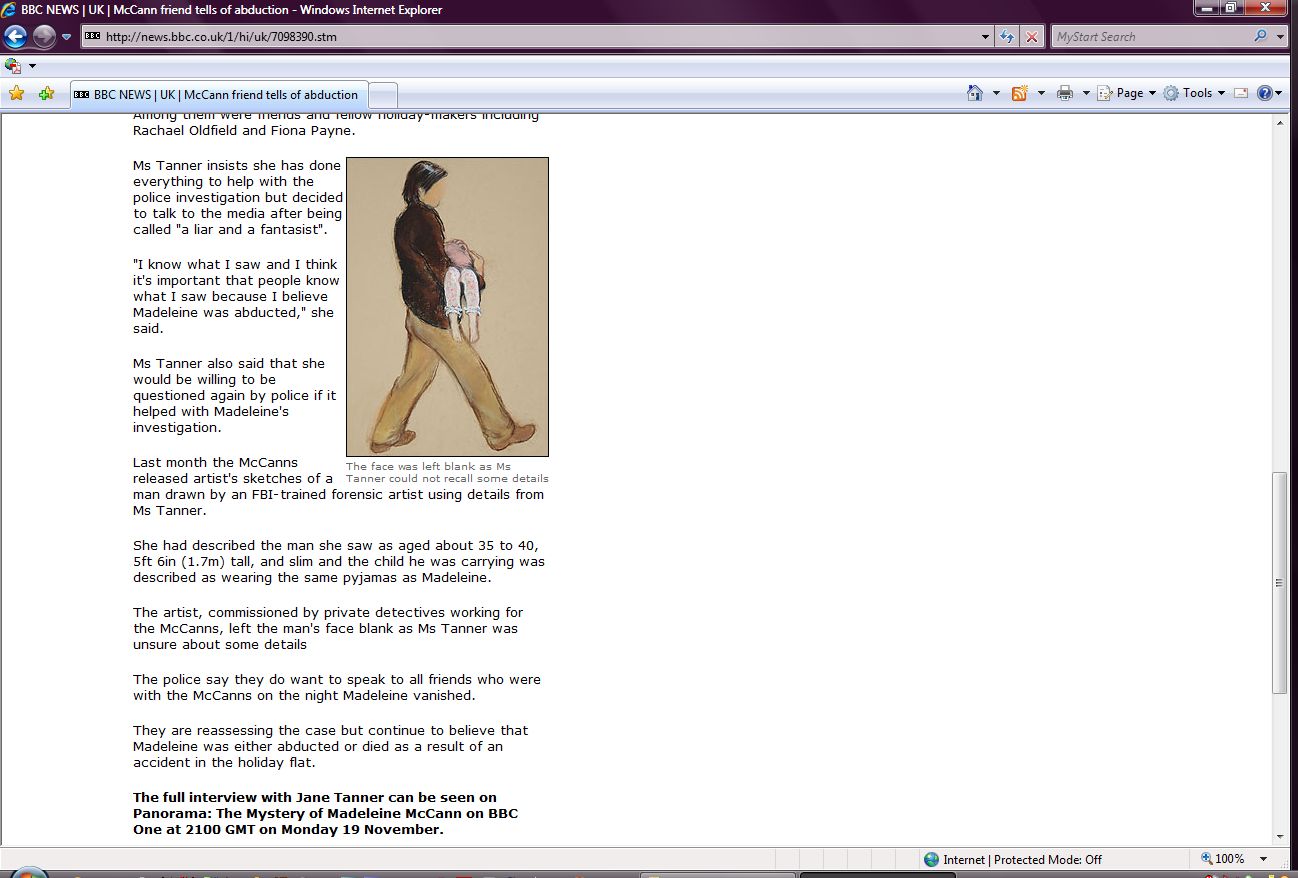Click the RSS Feeds icon
Image resolution: width=1298 pixels, height=878 pixels.
[x=1020, y=93]
